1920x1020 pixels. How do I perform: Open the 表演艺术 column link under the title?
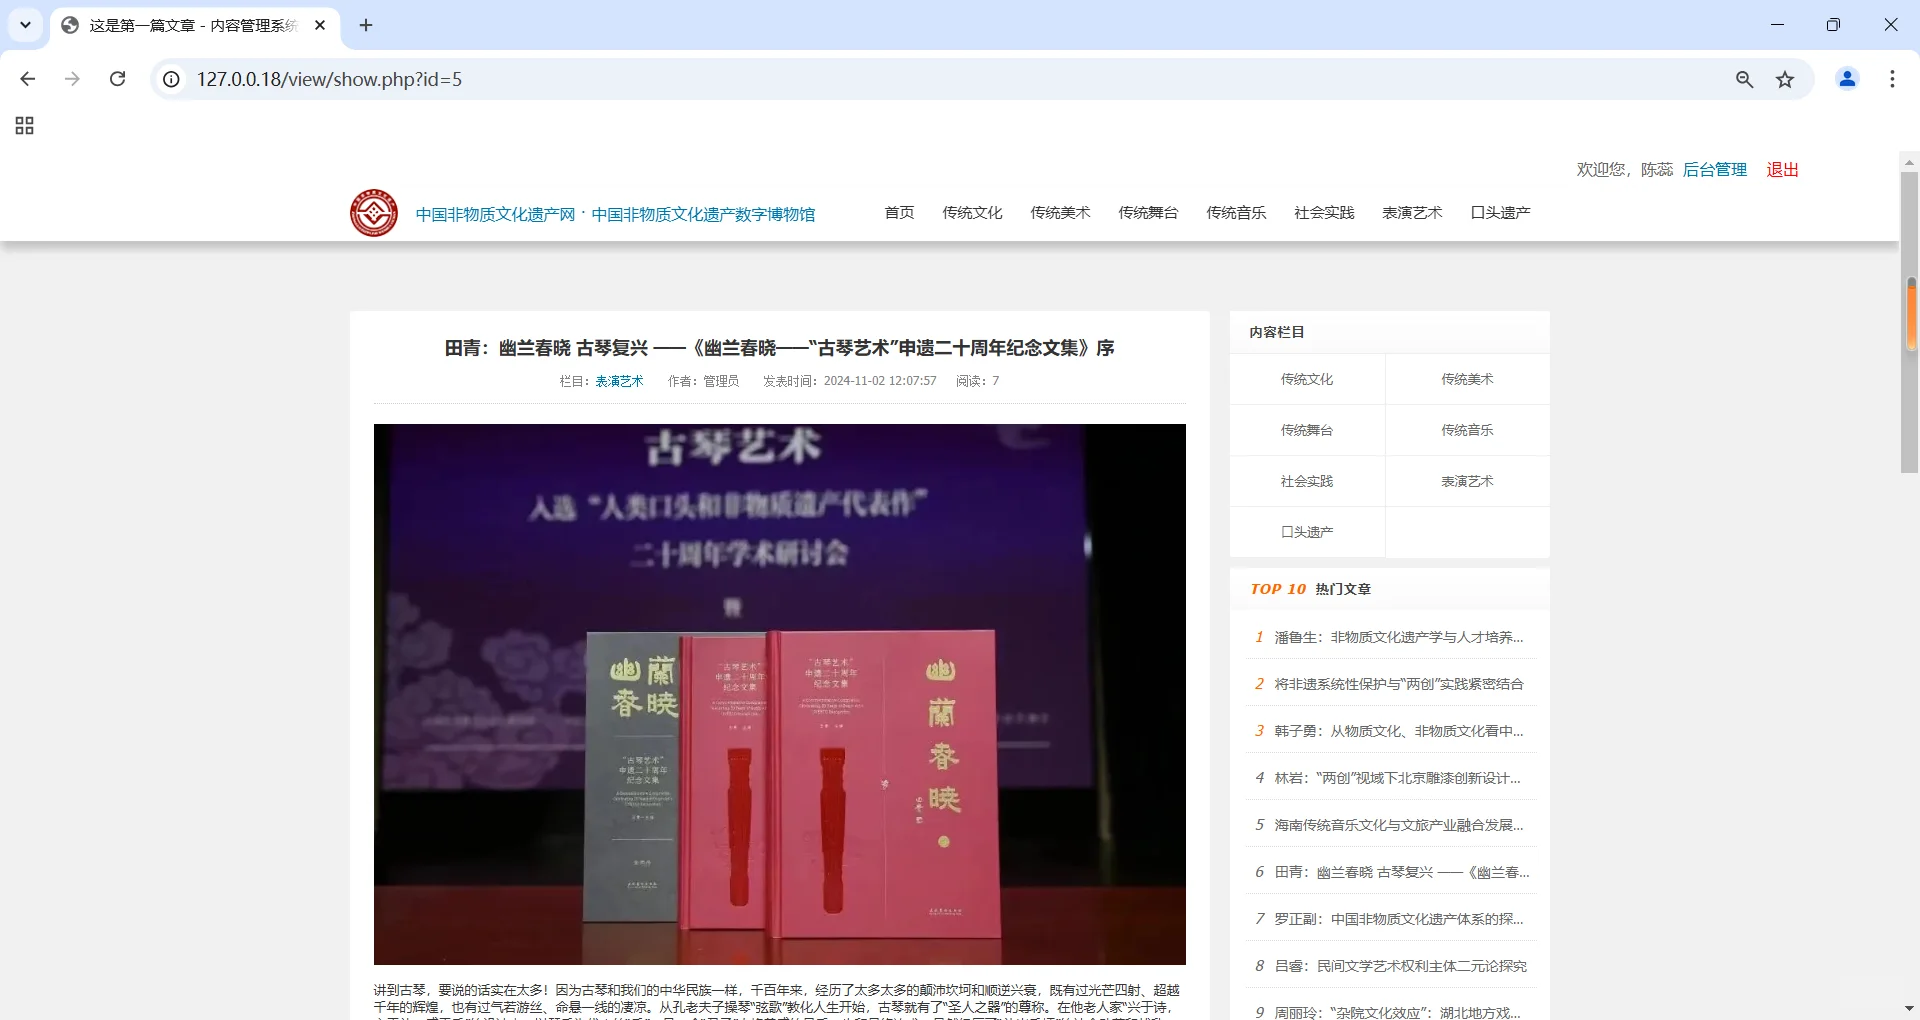tap(618, 381)
